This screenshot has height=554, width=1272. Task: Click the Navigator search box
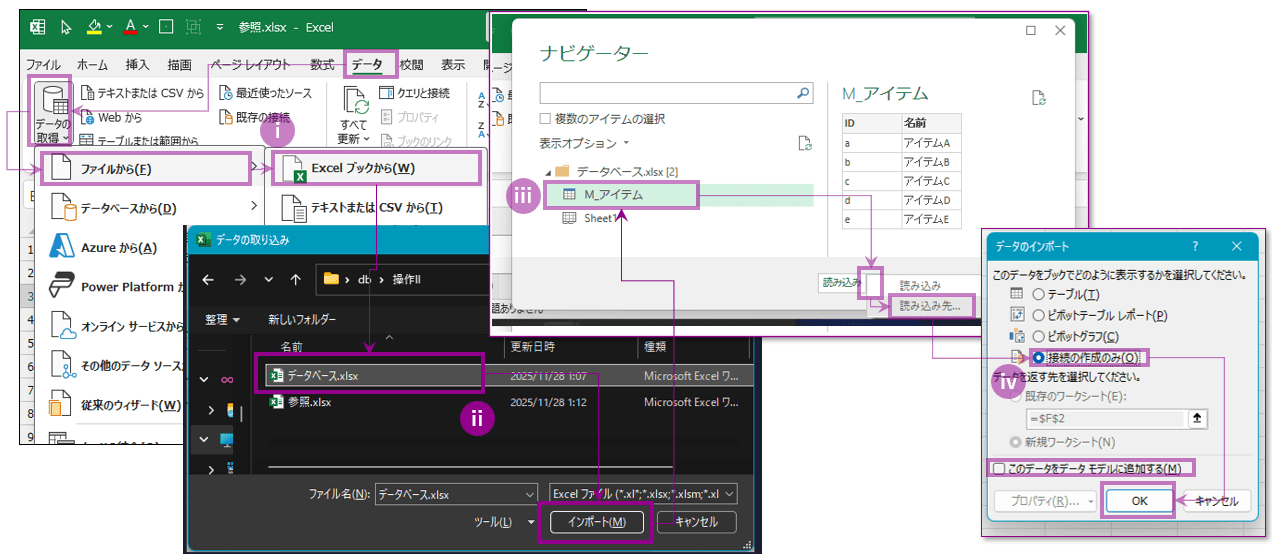tap(667, 93)
